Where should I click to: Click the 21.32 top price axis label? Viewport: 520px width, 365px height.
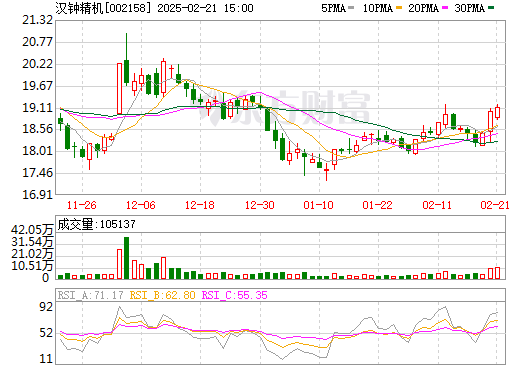38,20
